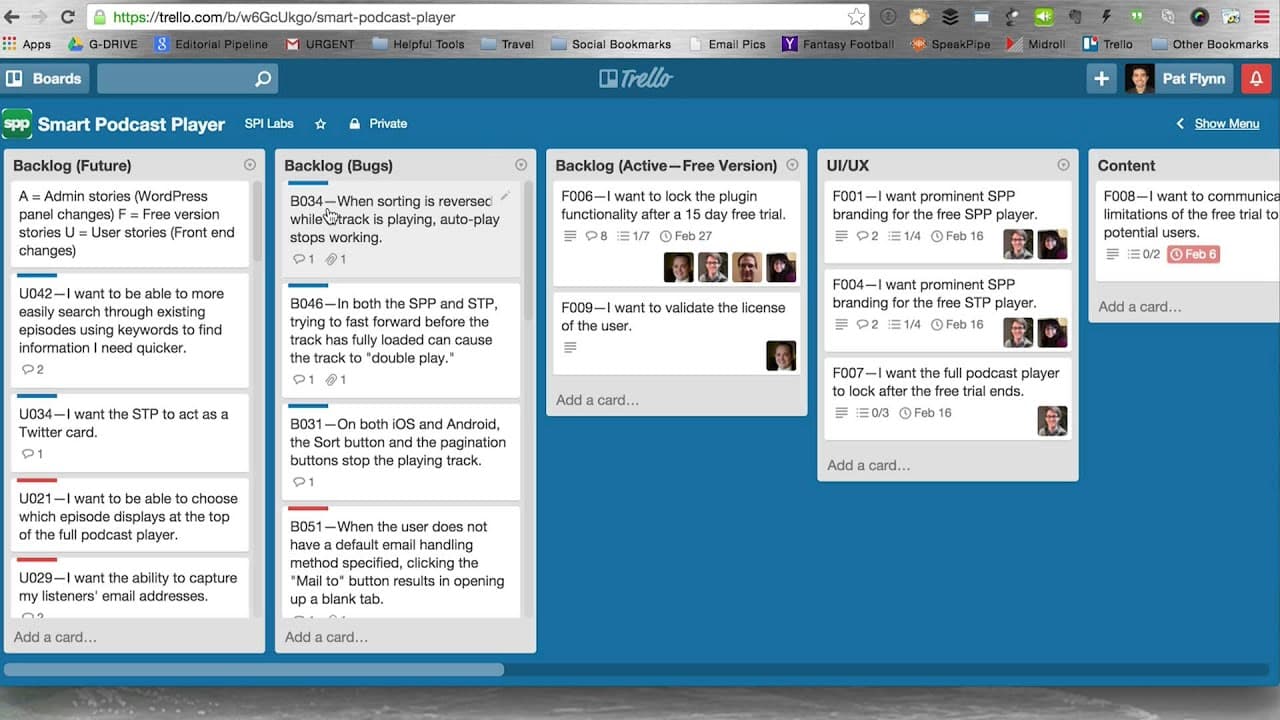The image size is (1280, 720).
Task: Click SPI Labs organization link
Action: coord(269,124)
